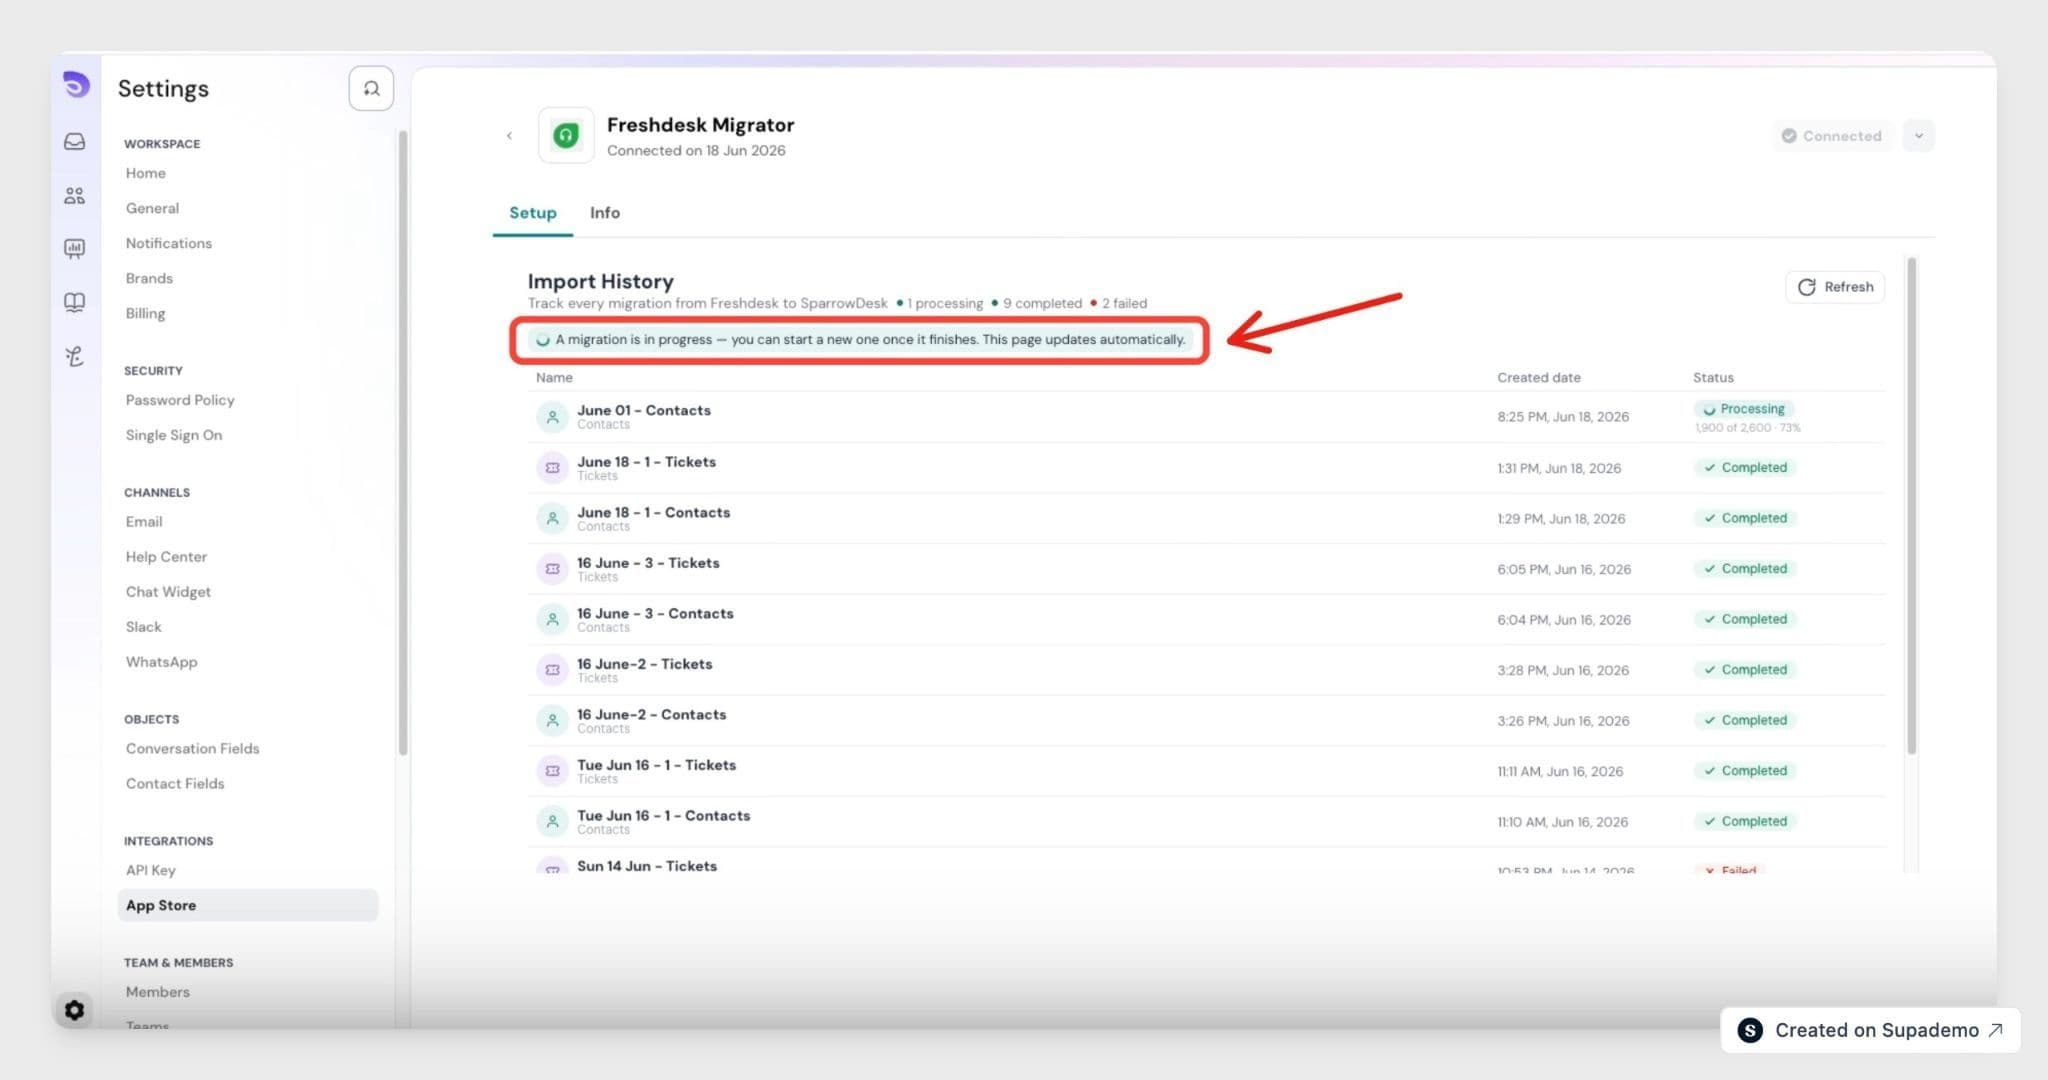This screenshot has height=1080, width=2048.
Task: Open Single Sign On settings
Action: pyautogui.click(x=174, y=435)
